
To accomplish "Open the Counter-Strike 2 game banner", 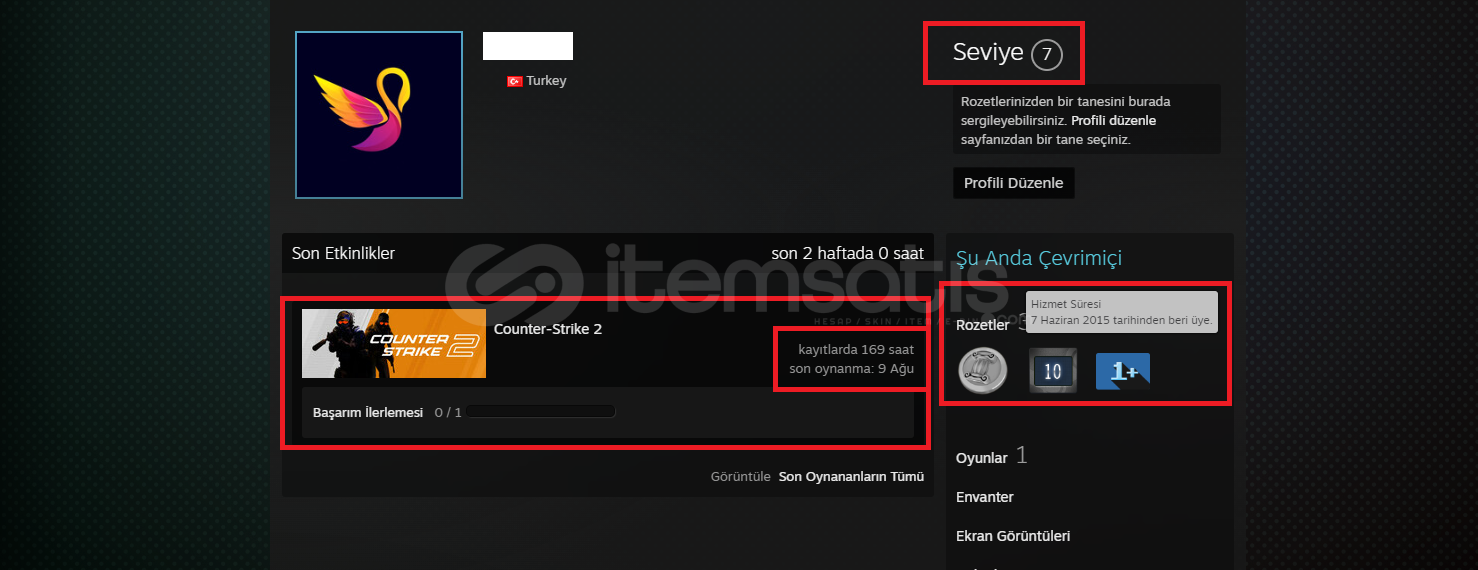I will pos(394,343).
